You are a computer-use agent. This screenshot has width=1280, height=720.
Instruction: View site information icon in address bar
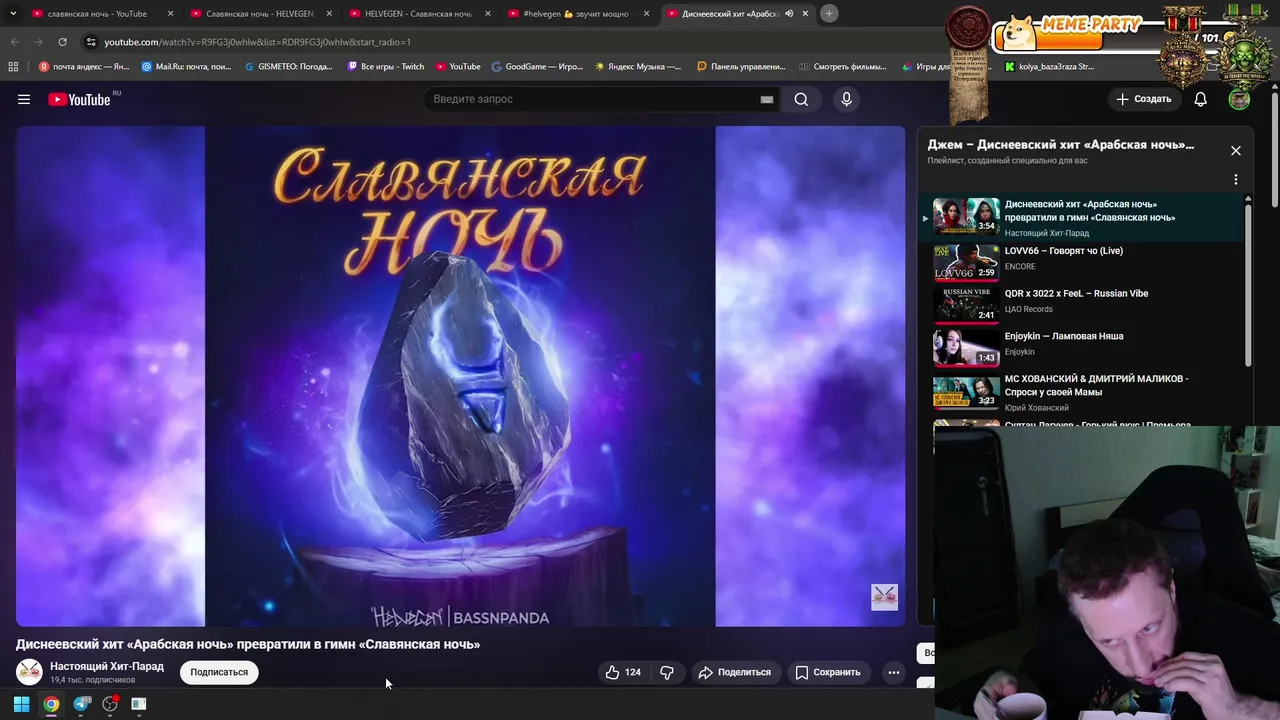(x=91, y=42)
